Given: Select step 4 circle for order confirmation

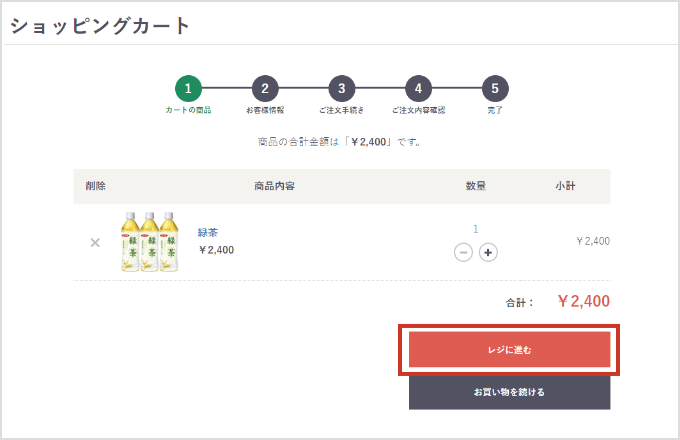Looking at the screenshot, I should tap(418, 88).
